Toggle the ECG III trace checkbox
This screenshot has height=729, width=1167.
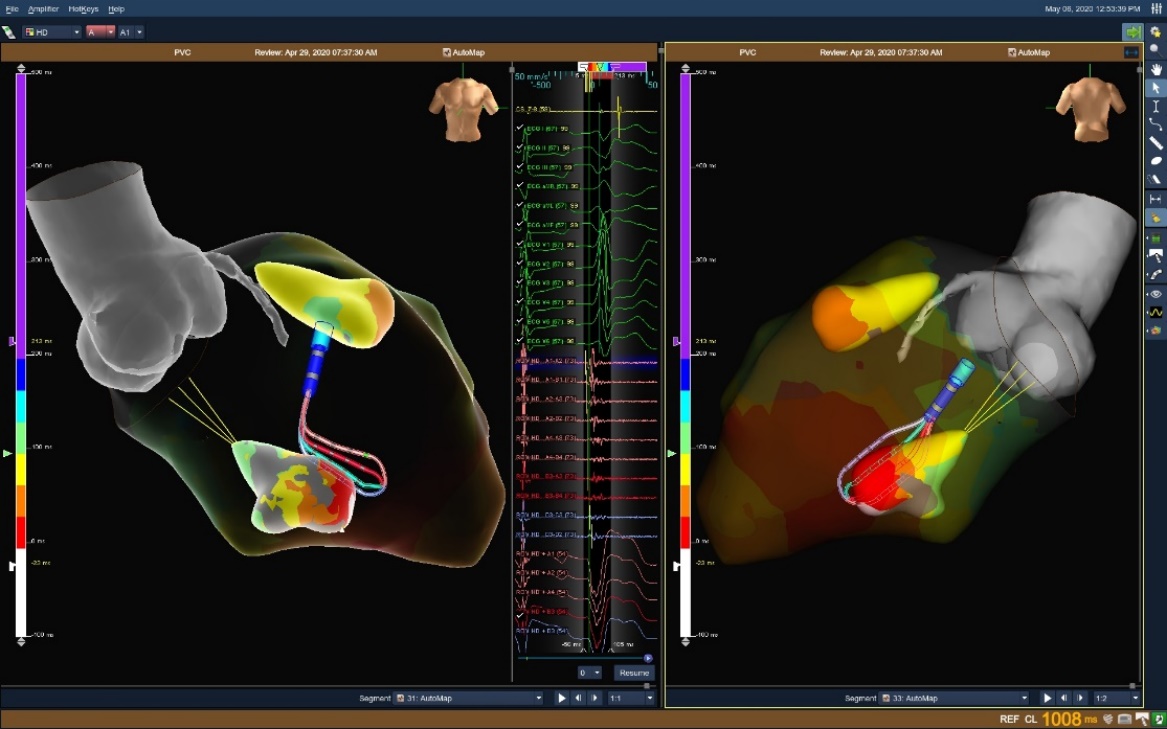coord(520,167)
